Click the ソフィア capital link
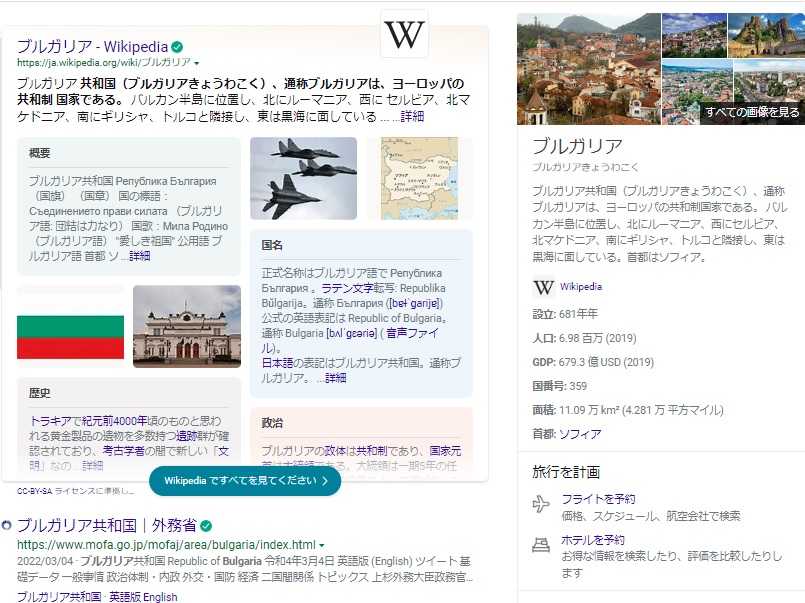 pyautogui.click(x=580, y=434)
